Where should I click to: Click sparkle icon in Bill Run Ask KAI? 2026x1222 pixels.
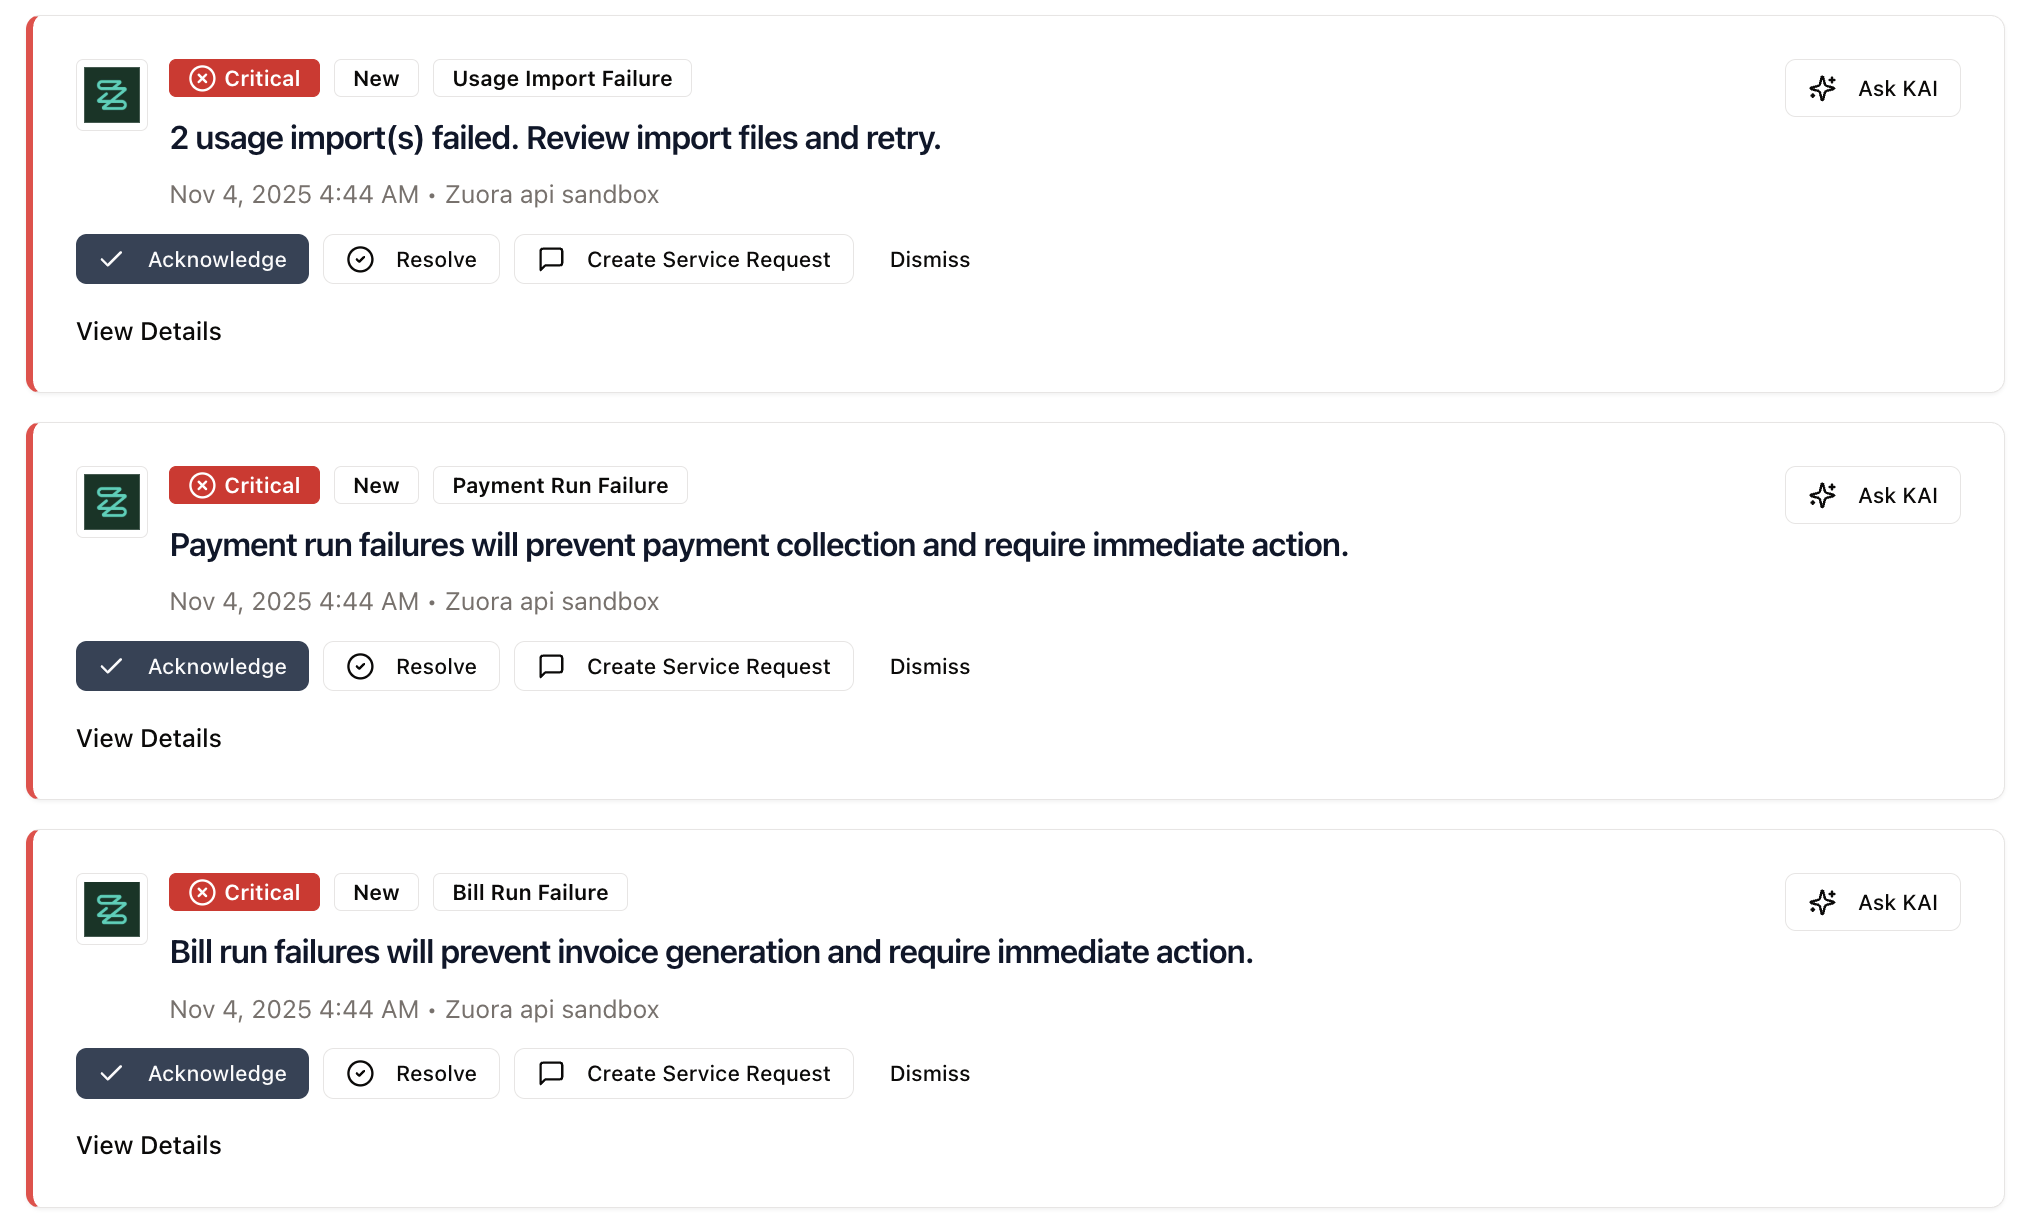1822,903
